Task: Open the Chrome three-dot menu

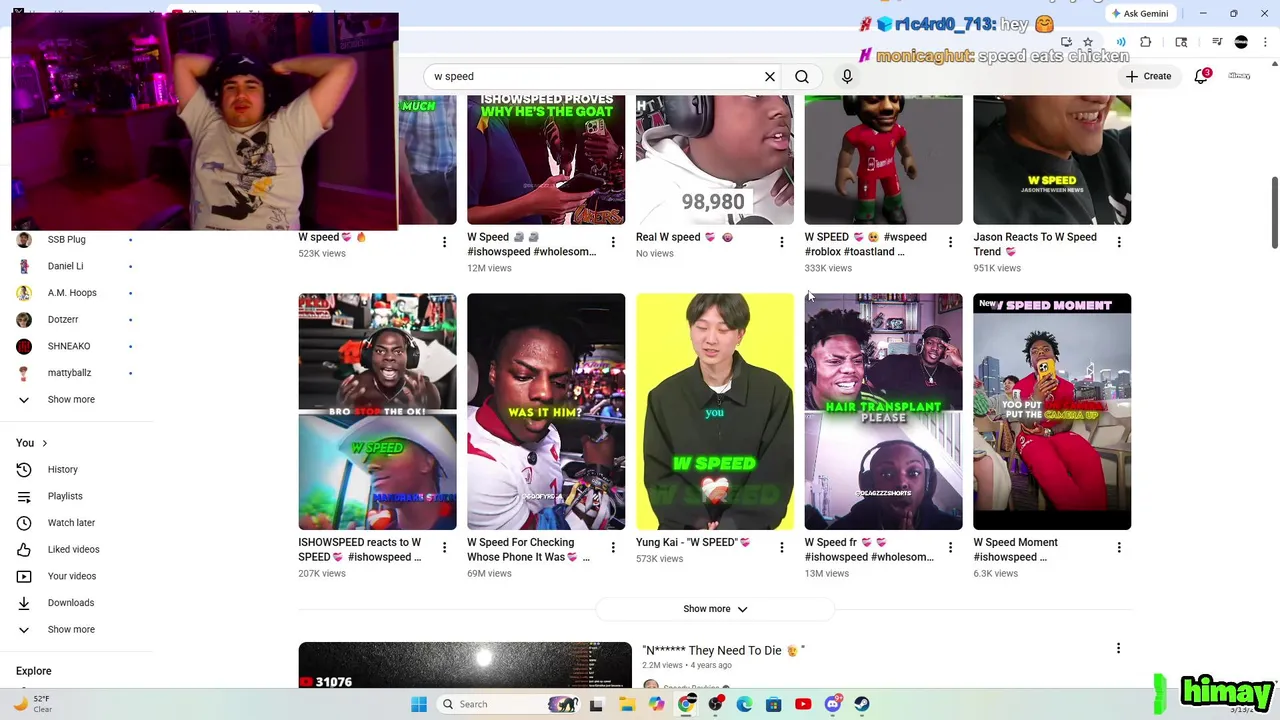Action: click(x=1264, y=42)
